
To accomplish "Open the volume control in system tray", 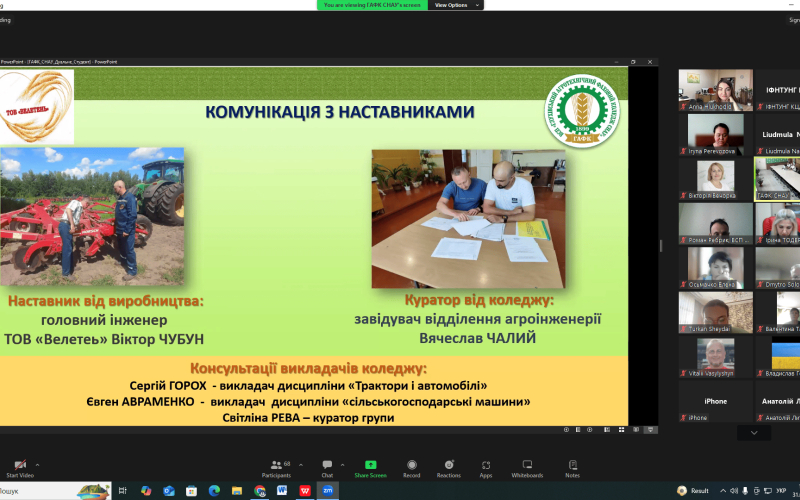I will click(734, 491).
